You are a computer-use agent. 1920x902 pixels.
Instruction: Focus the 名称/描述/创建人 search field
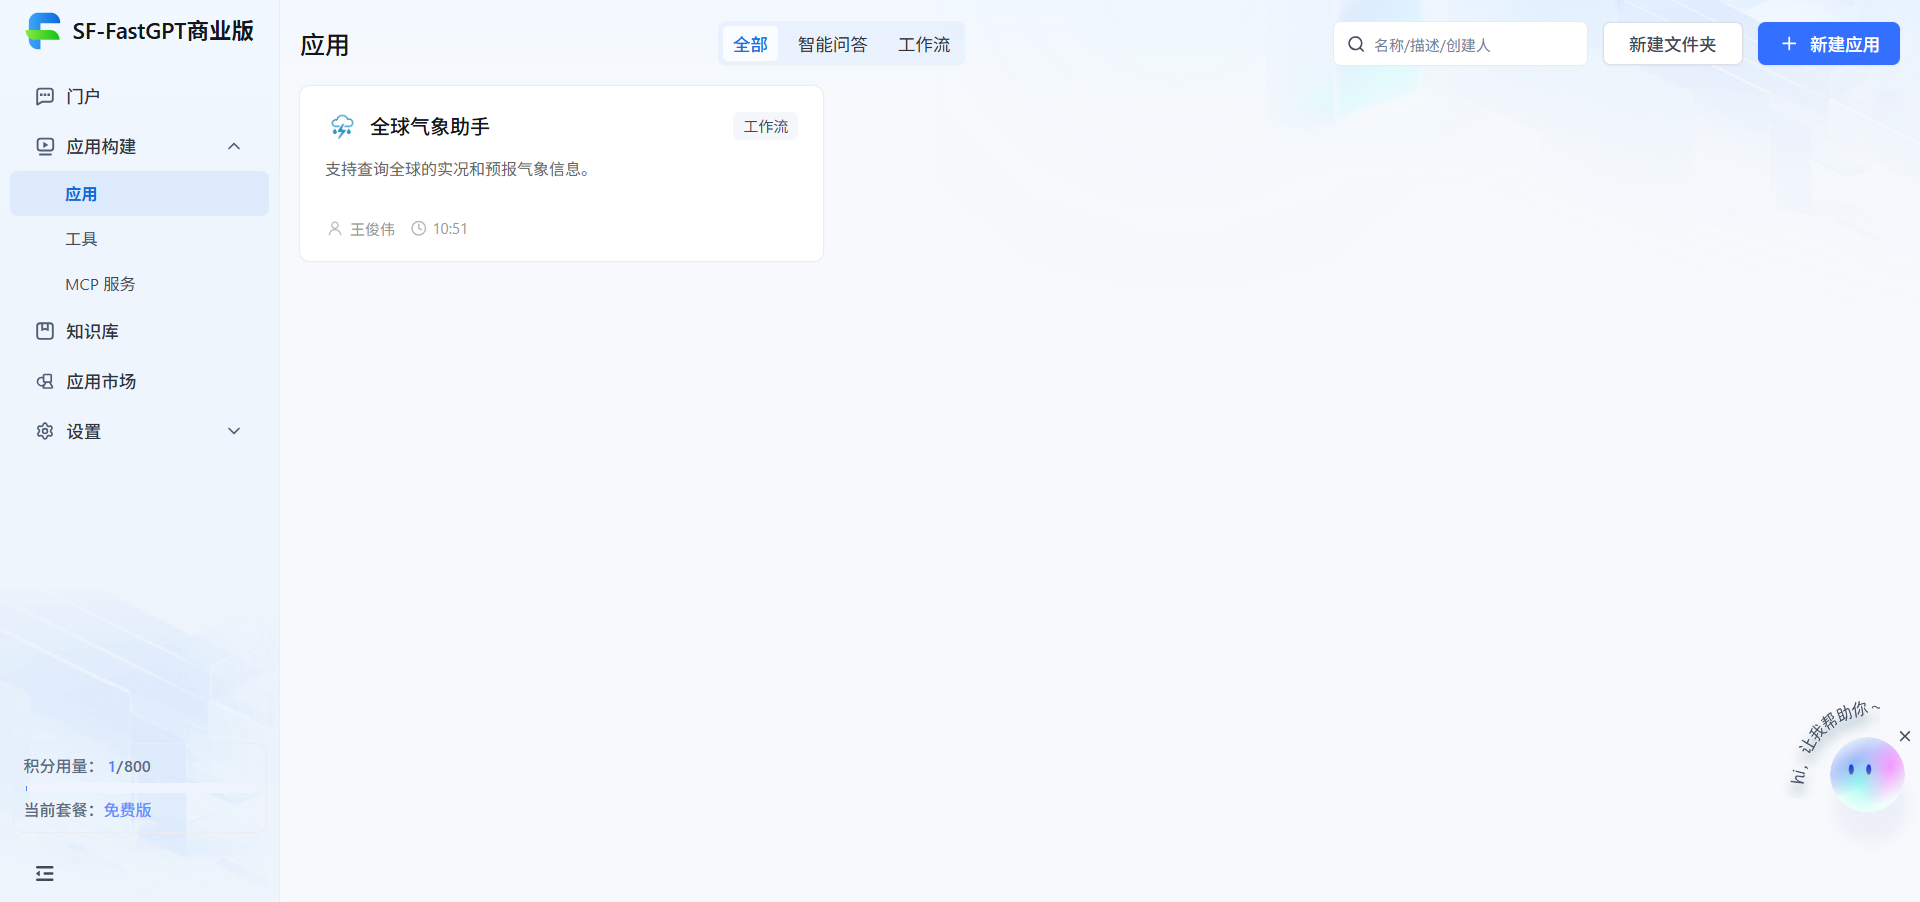(x=1460, y=44)
